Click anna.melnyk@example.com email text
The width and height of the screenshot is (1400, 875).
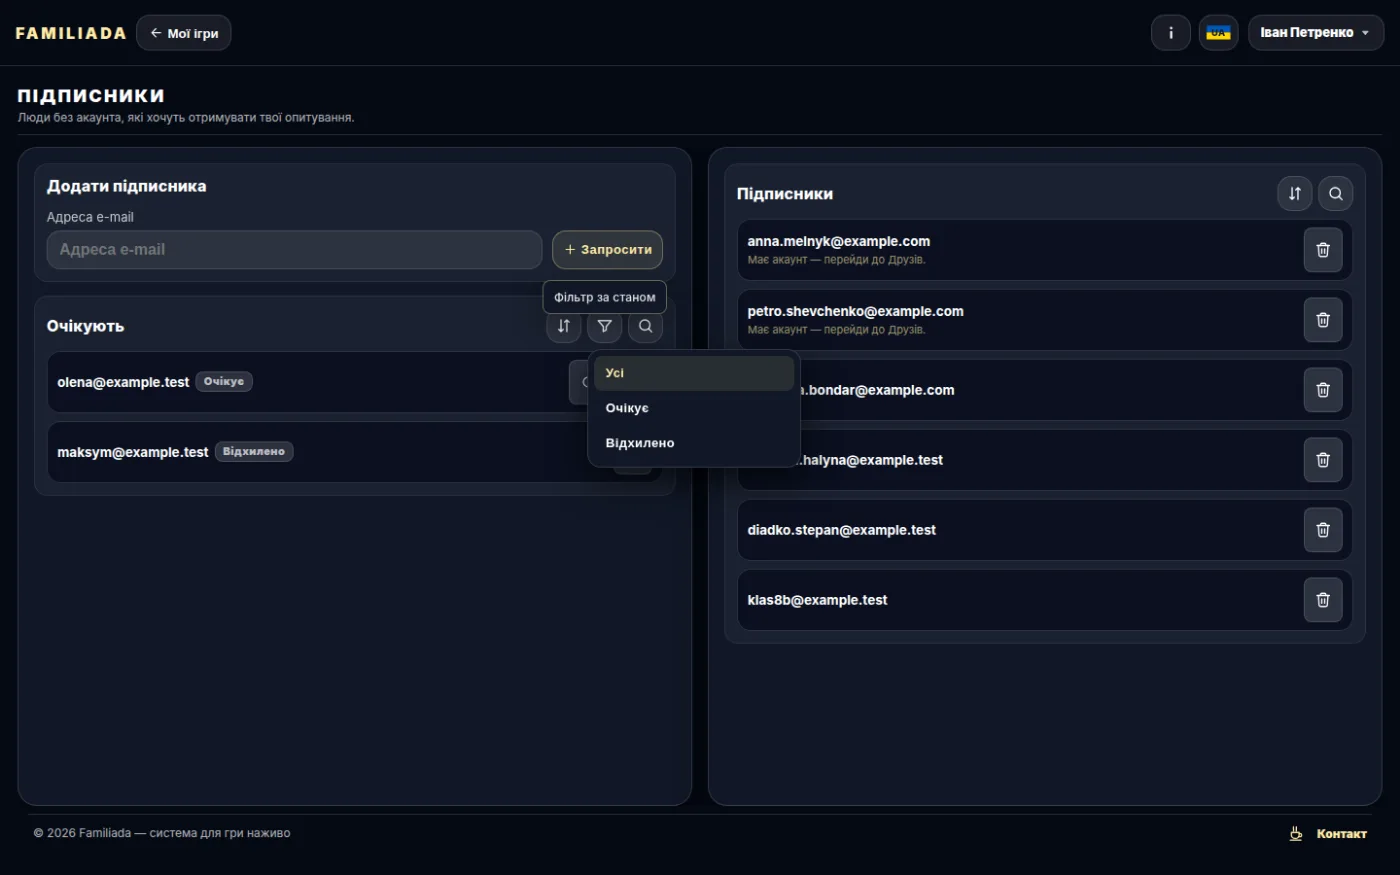point(839,241)
